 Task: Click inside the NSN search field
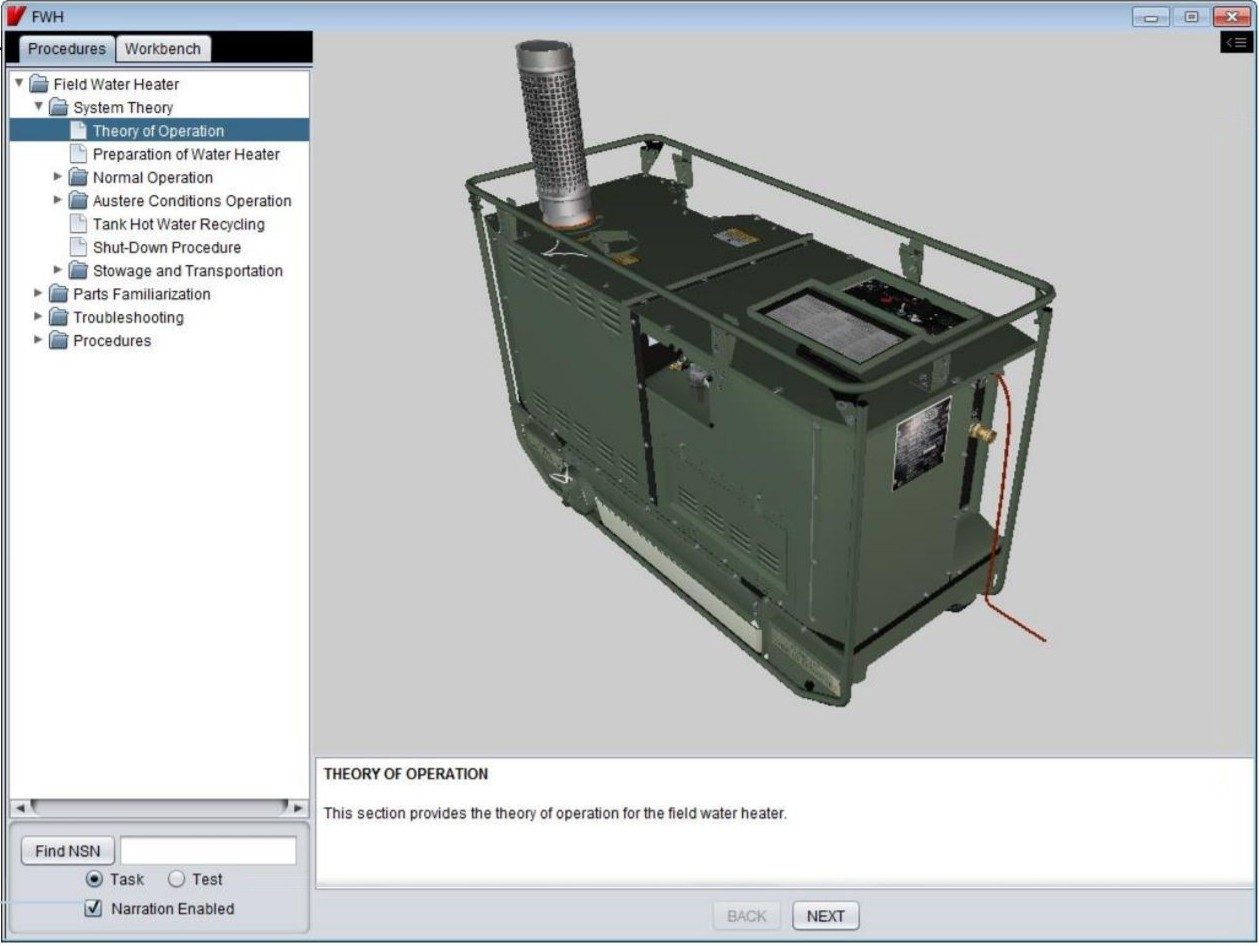tap(207, 850)
